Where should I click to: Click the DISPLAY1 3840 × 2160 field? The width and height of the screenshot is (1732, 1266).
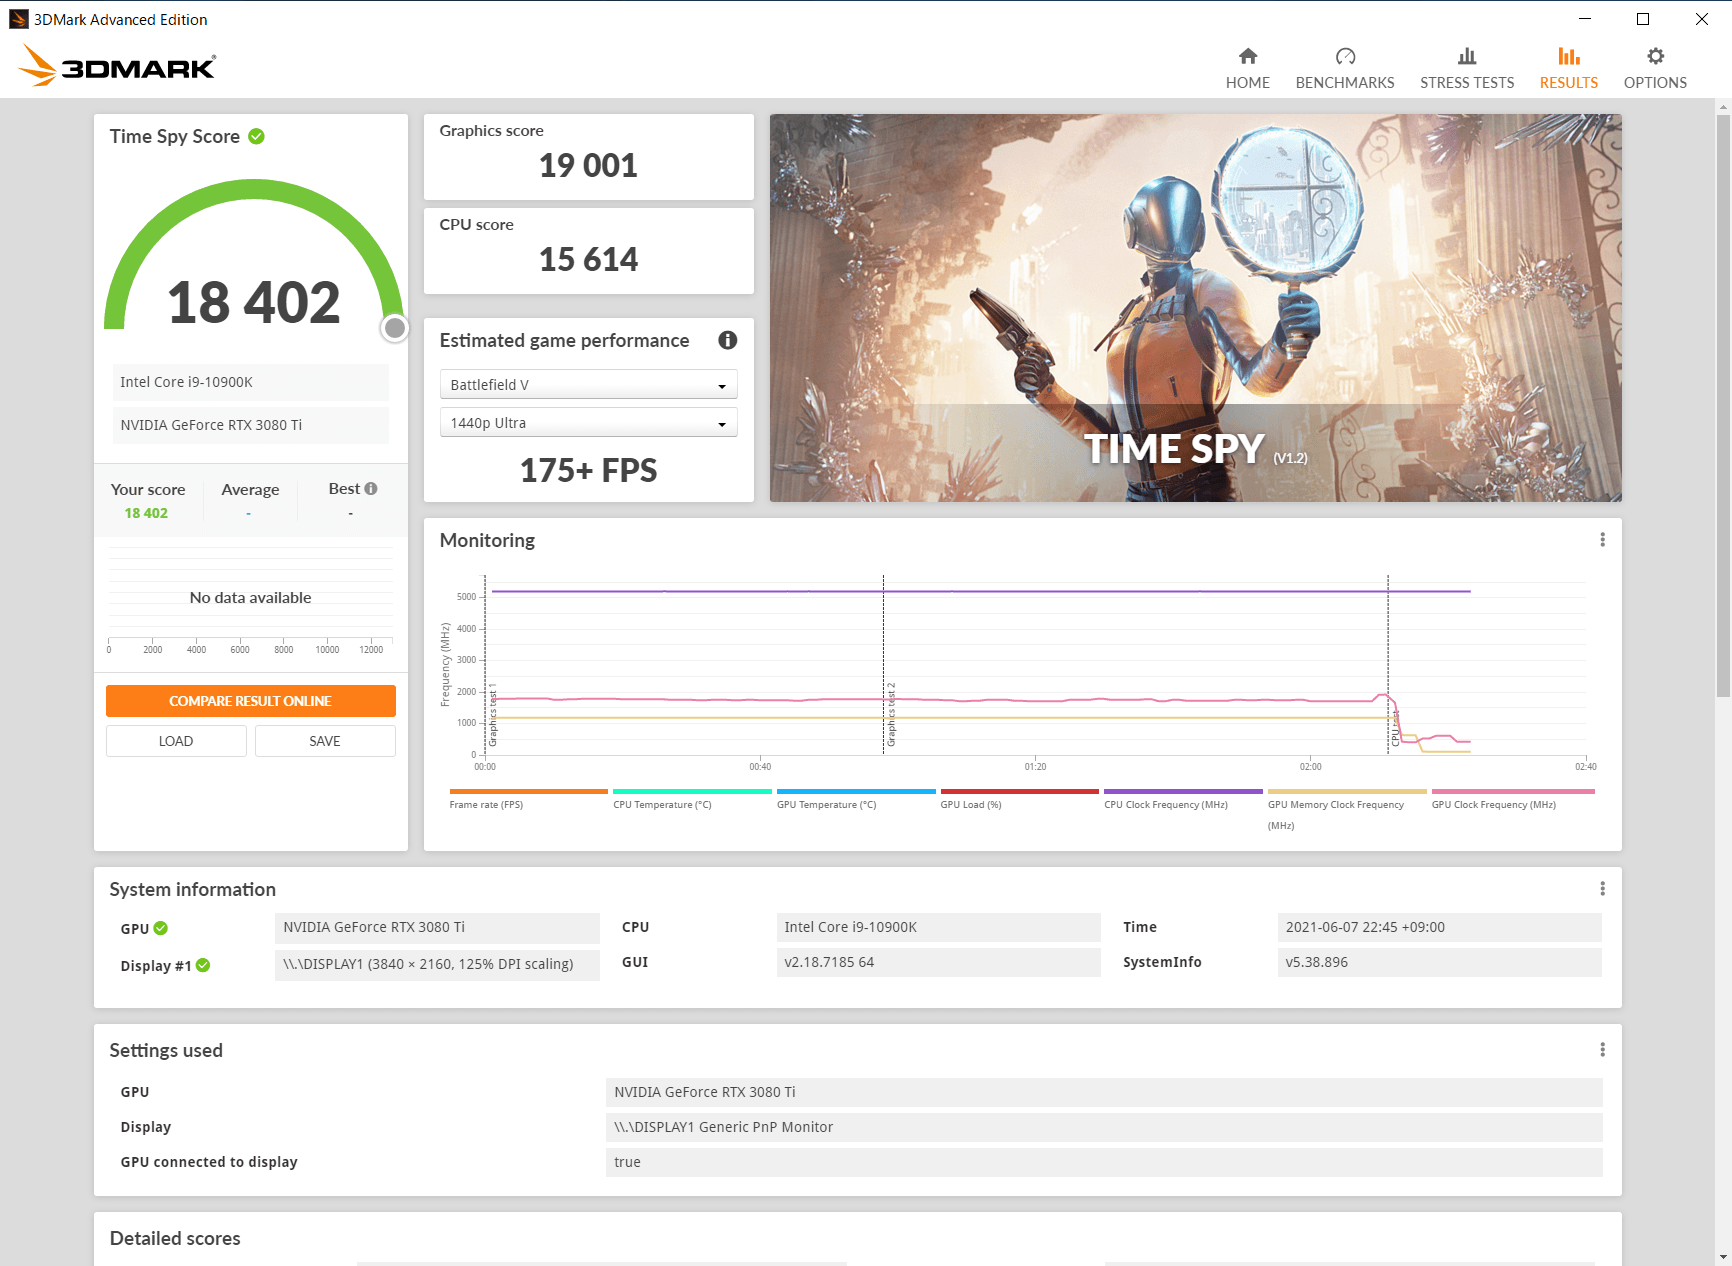(437, 965)
